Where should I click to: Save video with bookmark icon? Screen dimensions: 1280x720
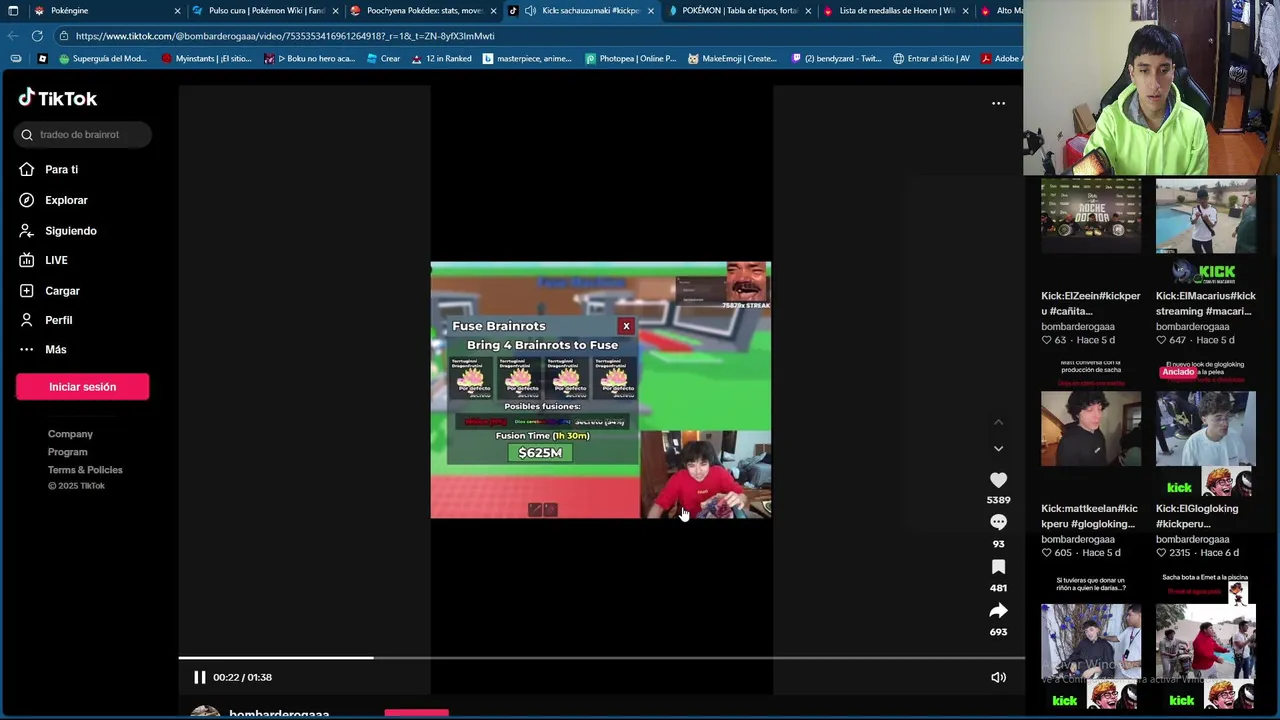click(998, 567)
